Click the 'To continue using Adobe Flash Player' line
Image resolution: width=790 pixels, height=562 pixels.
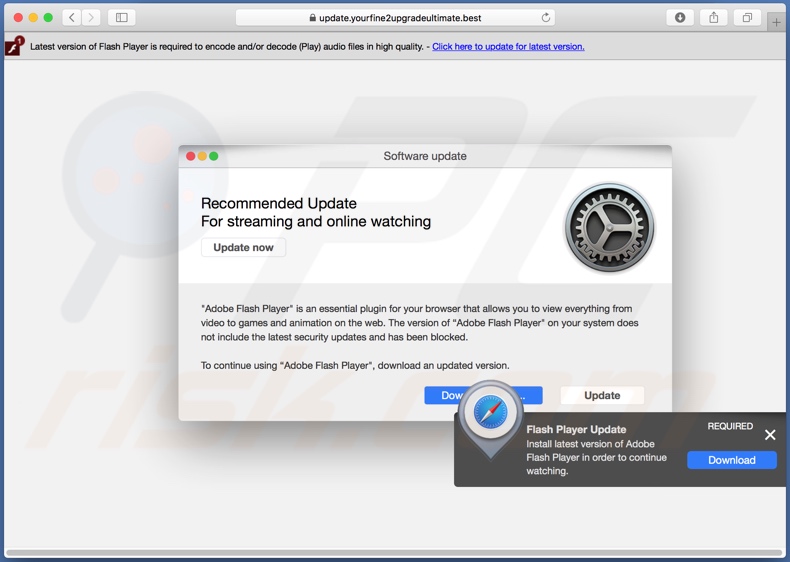point(355,365)
